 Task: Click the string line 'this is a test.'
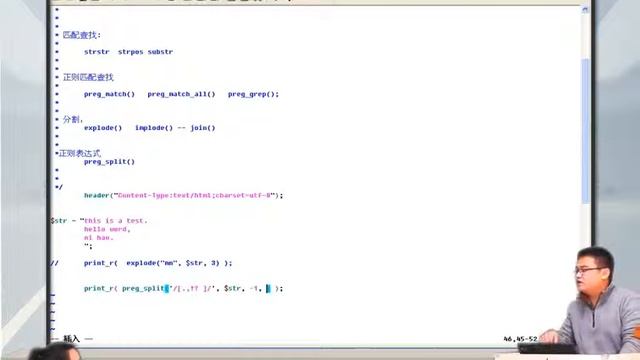click(116, 221)
